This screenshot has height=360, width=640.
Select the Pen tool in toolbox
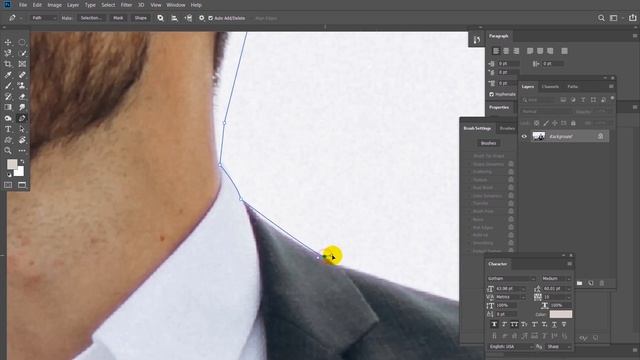click(22, 118)
